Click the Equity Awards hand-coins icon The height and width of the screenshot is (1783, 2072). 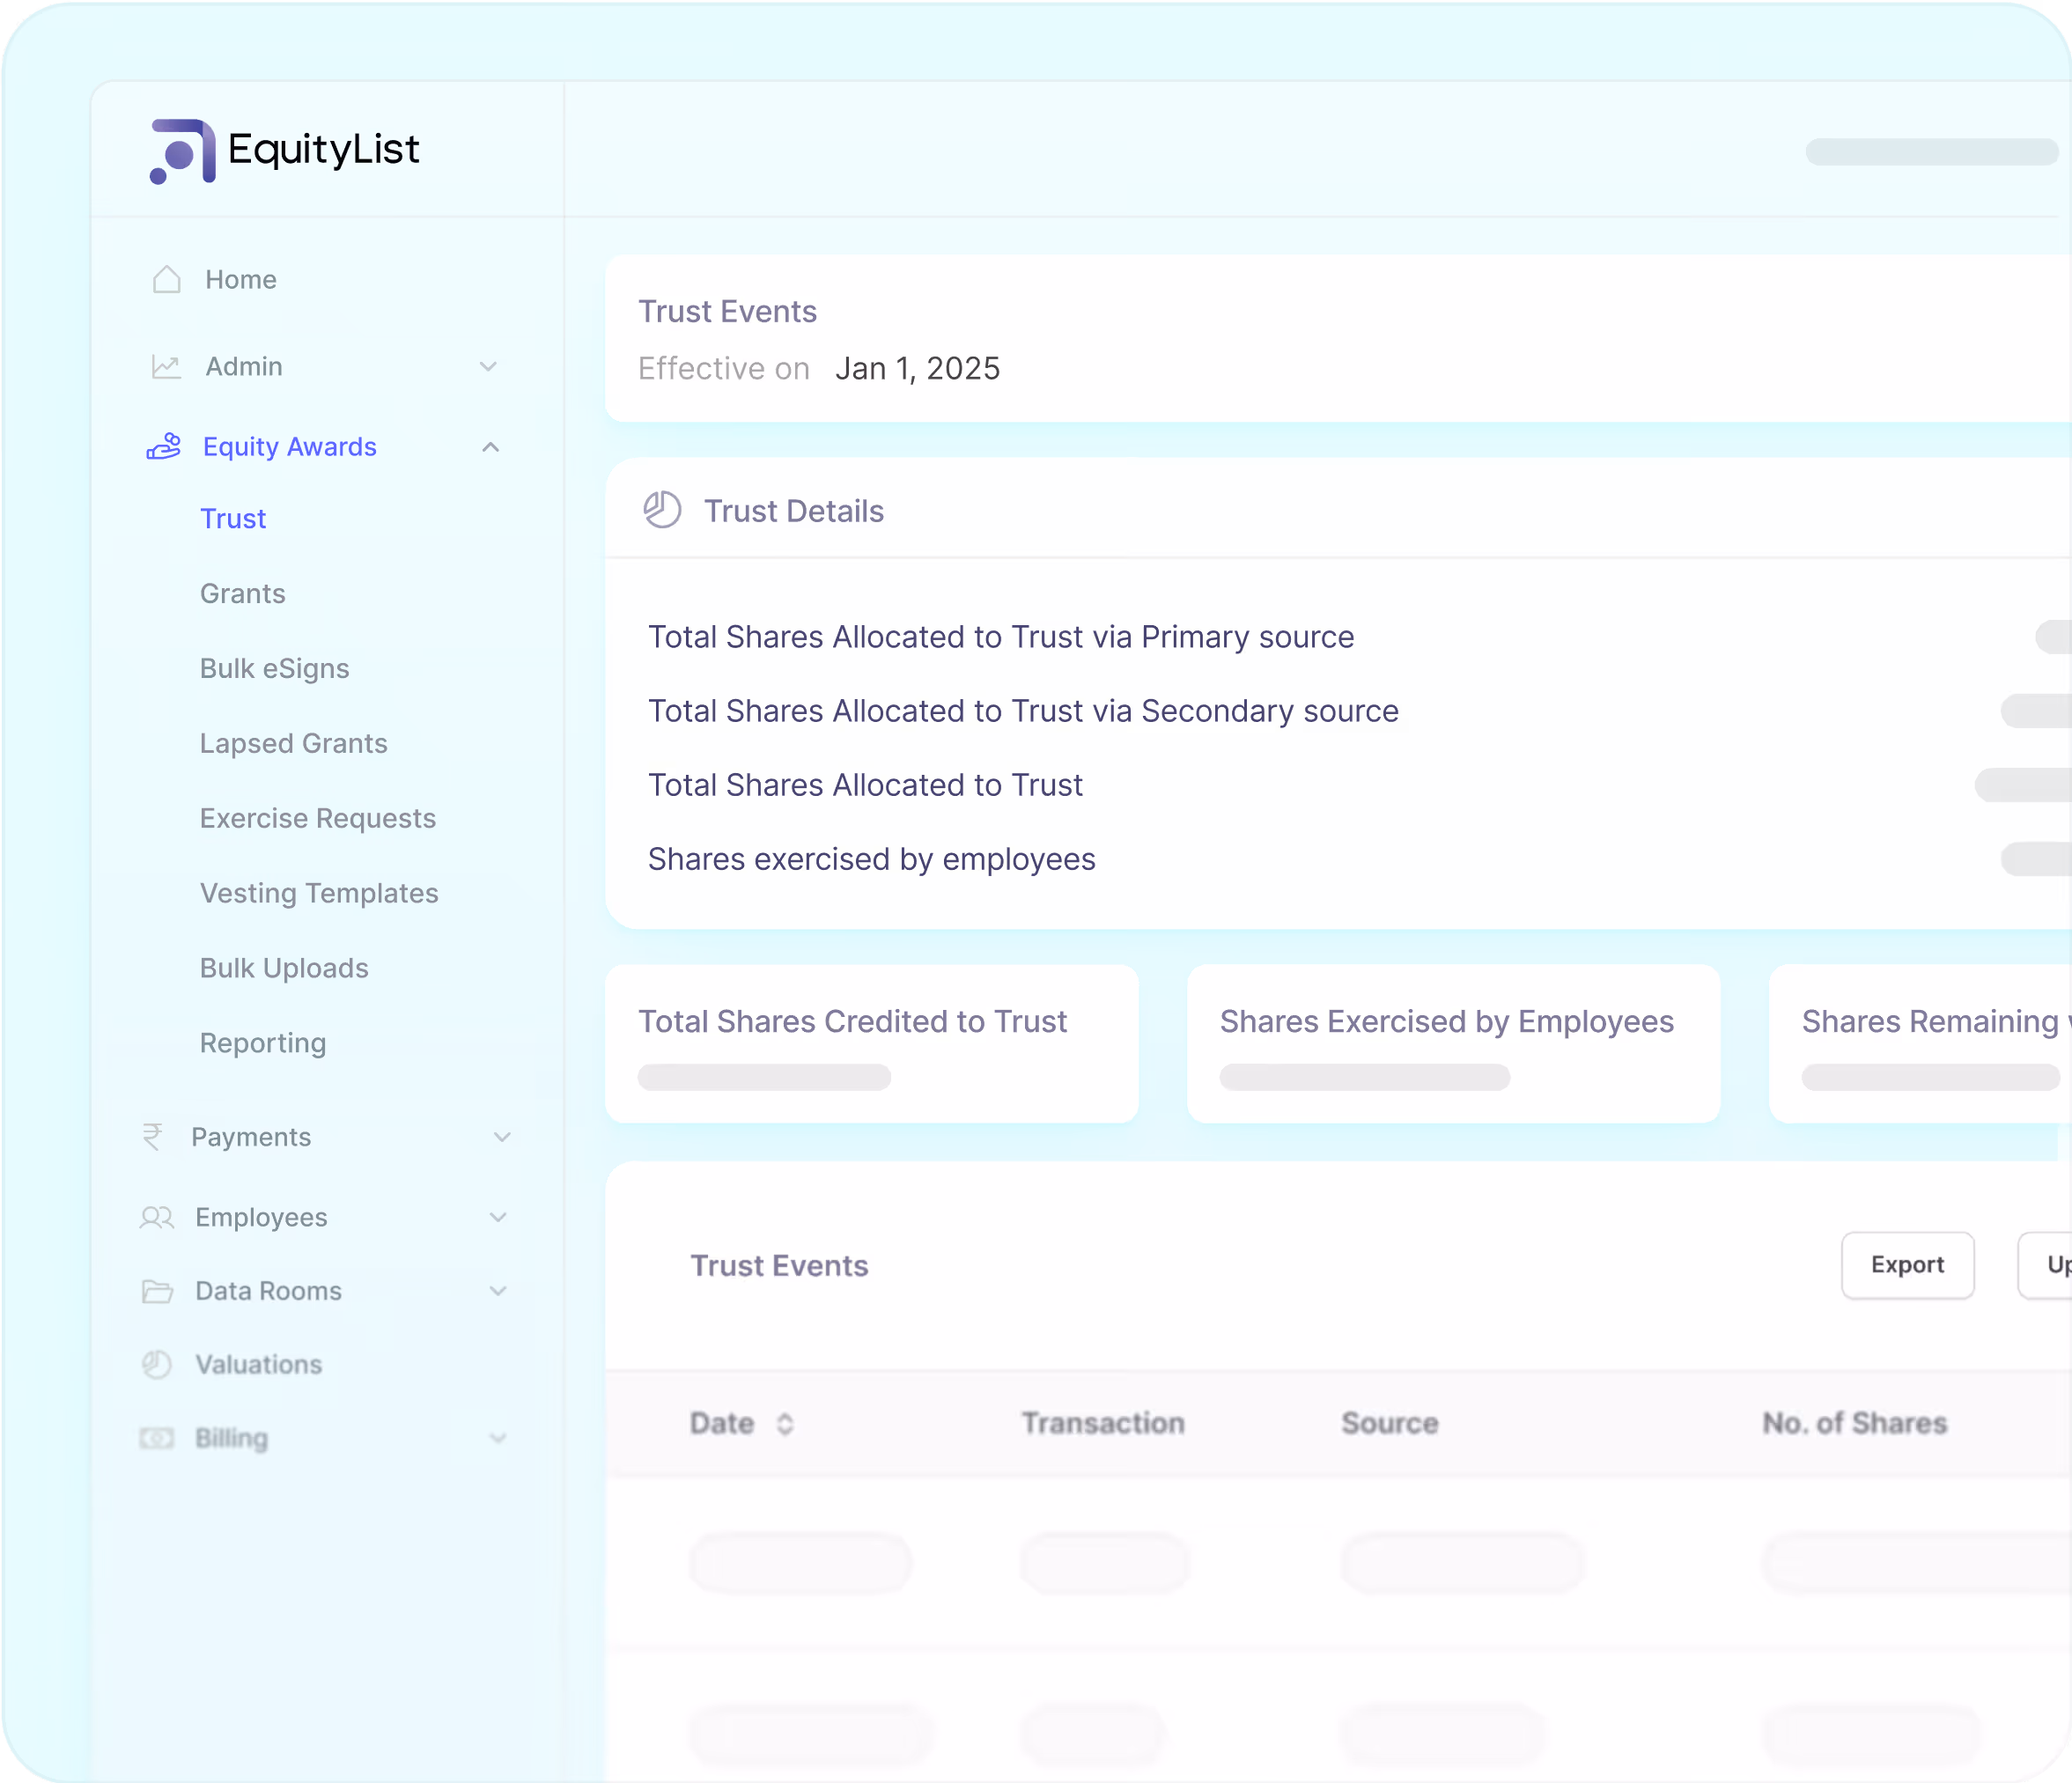point(164,447)
